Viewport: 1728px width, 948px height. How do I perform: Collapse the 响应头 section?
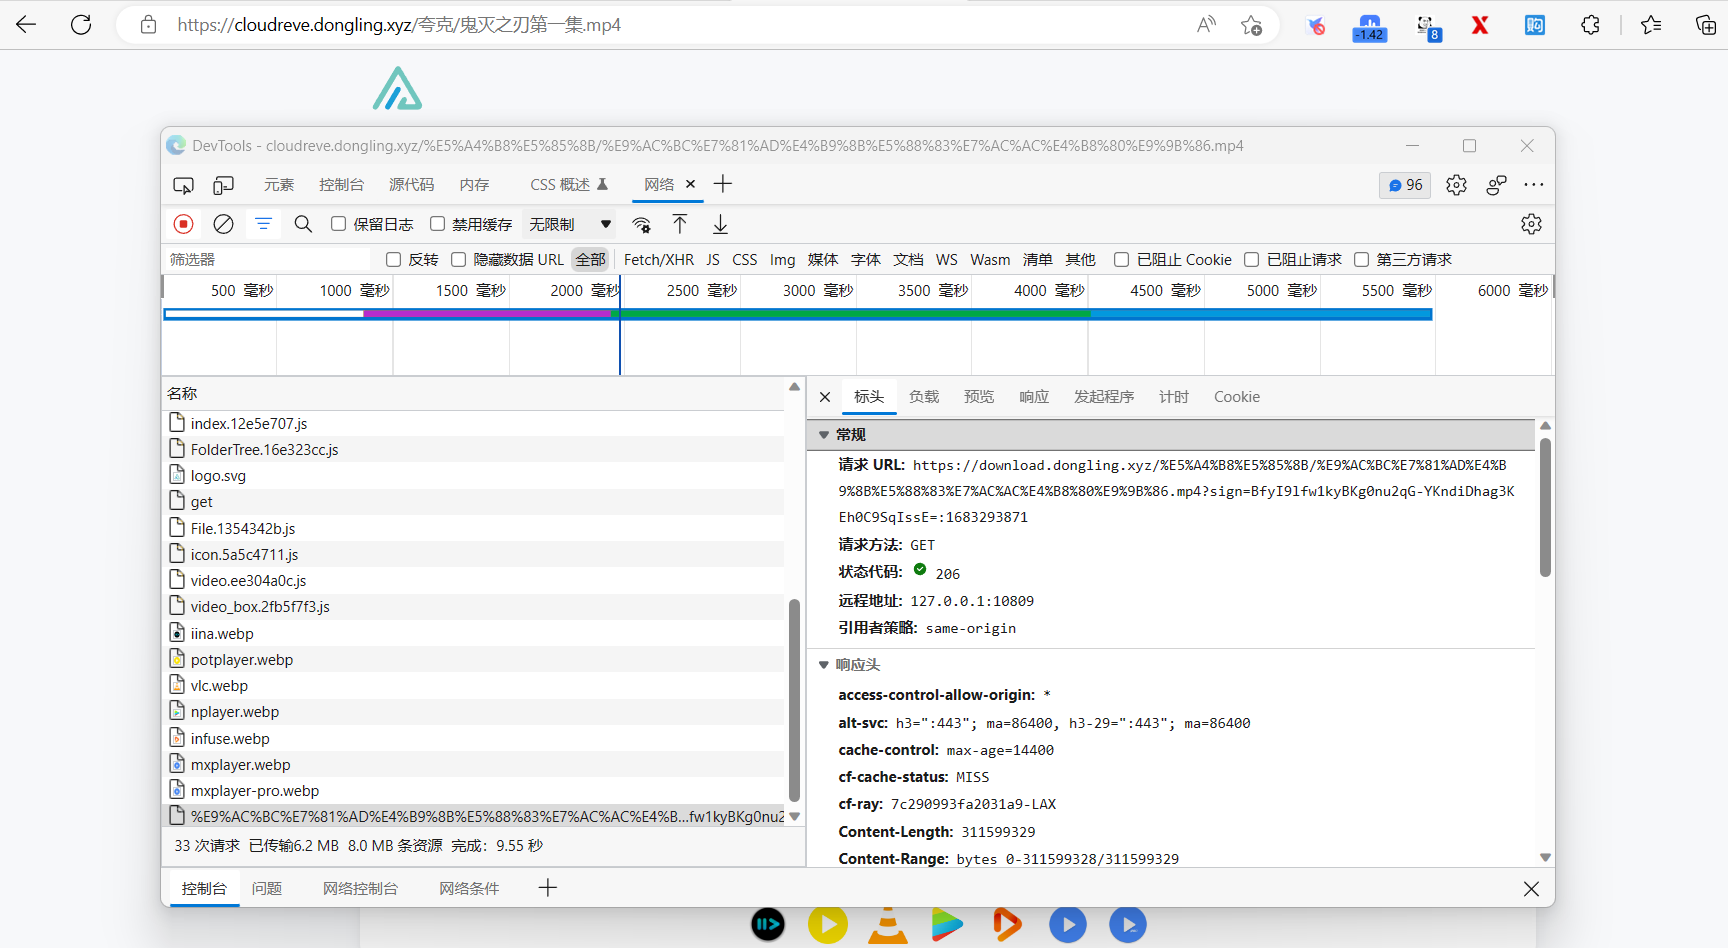coord(824,664)
